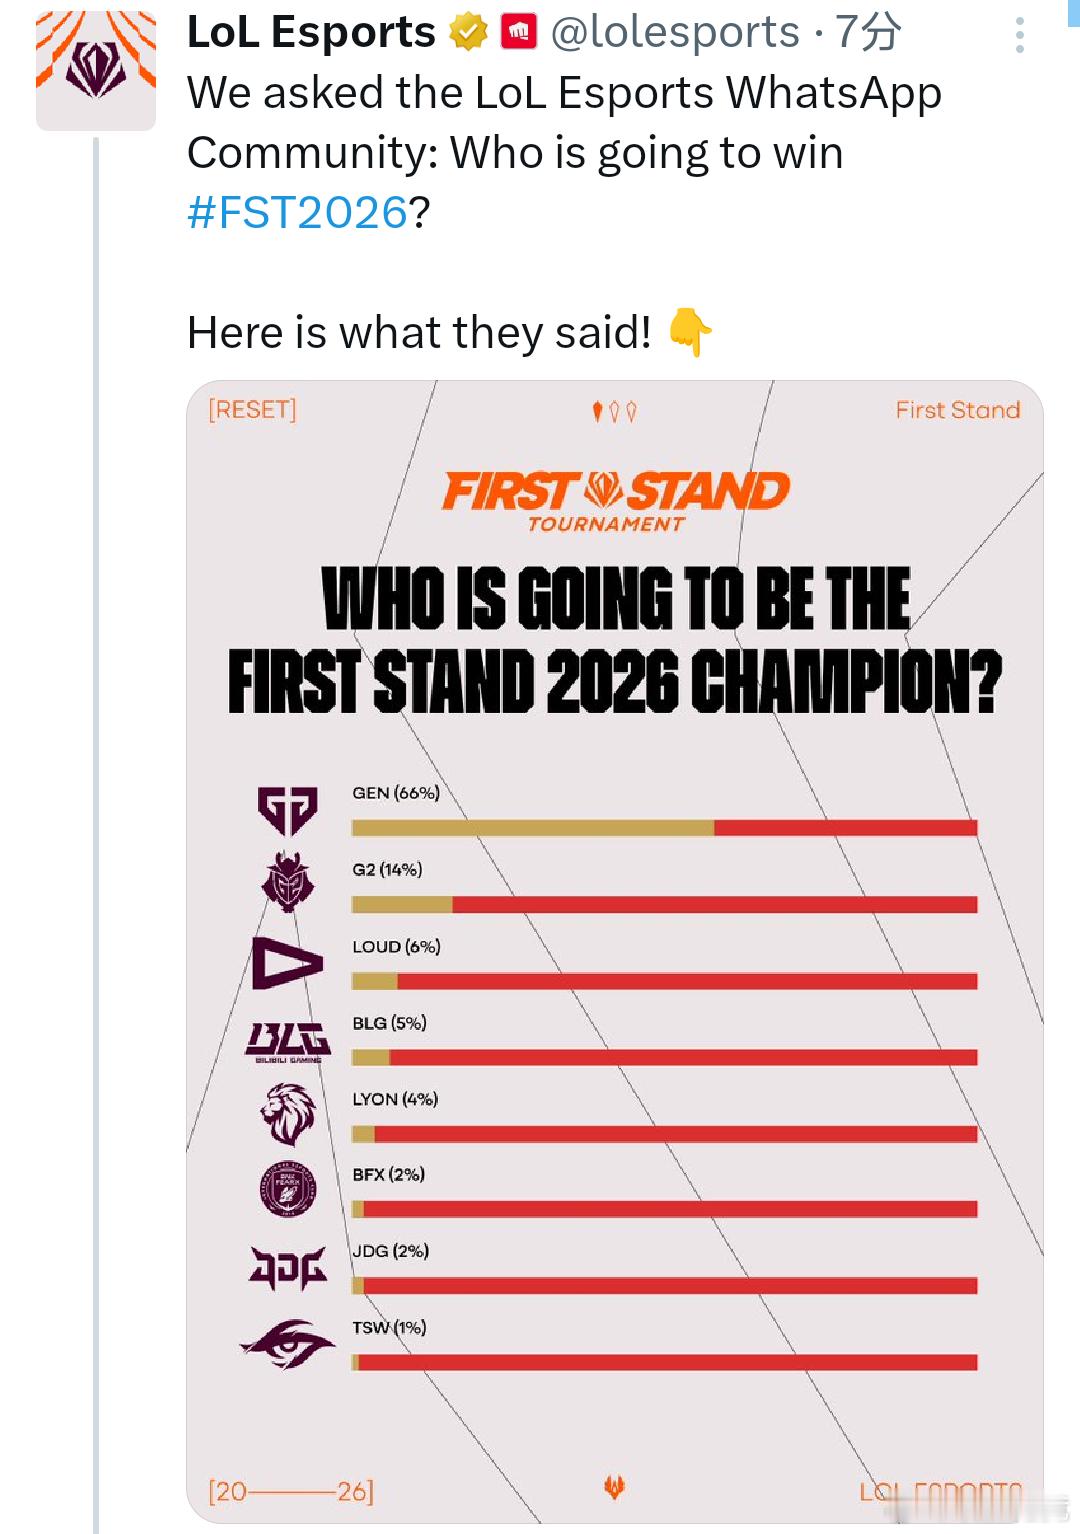
Task: Click the BFX circular crest logo
Action: click(287, 1189)
